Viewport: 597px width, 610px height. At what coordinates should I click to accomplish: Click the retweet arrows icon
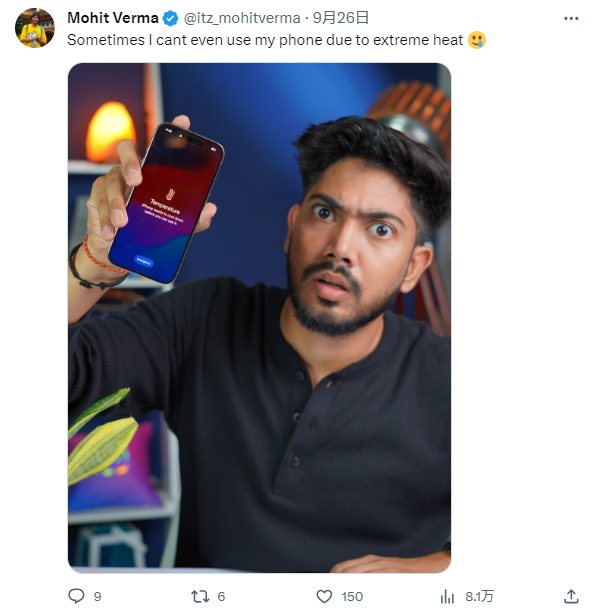coord(200,596)
